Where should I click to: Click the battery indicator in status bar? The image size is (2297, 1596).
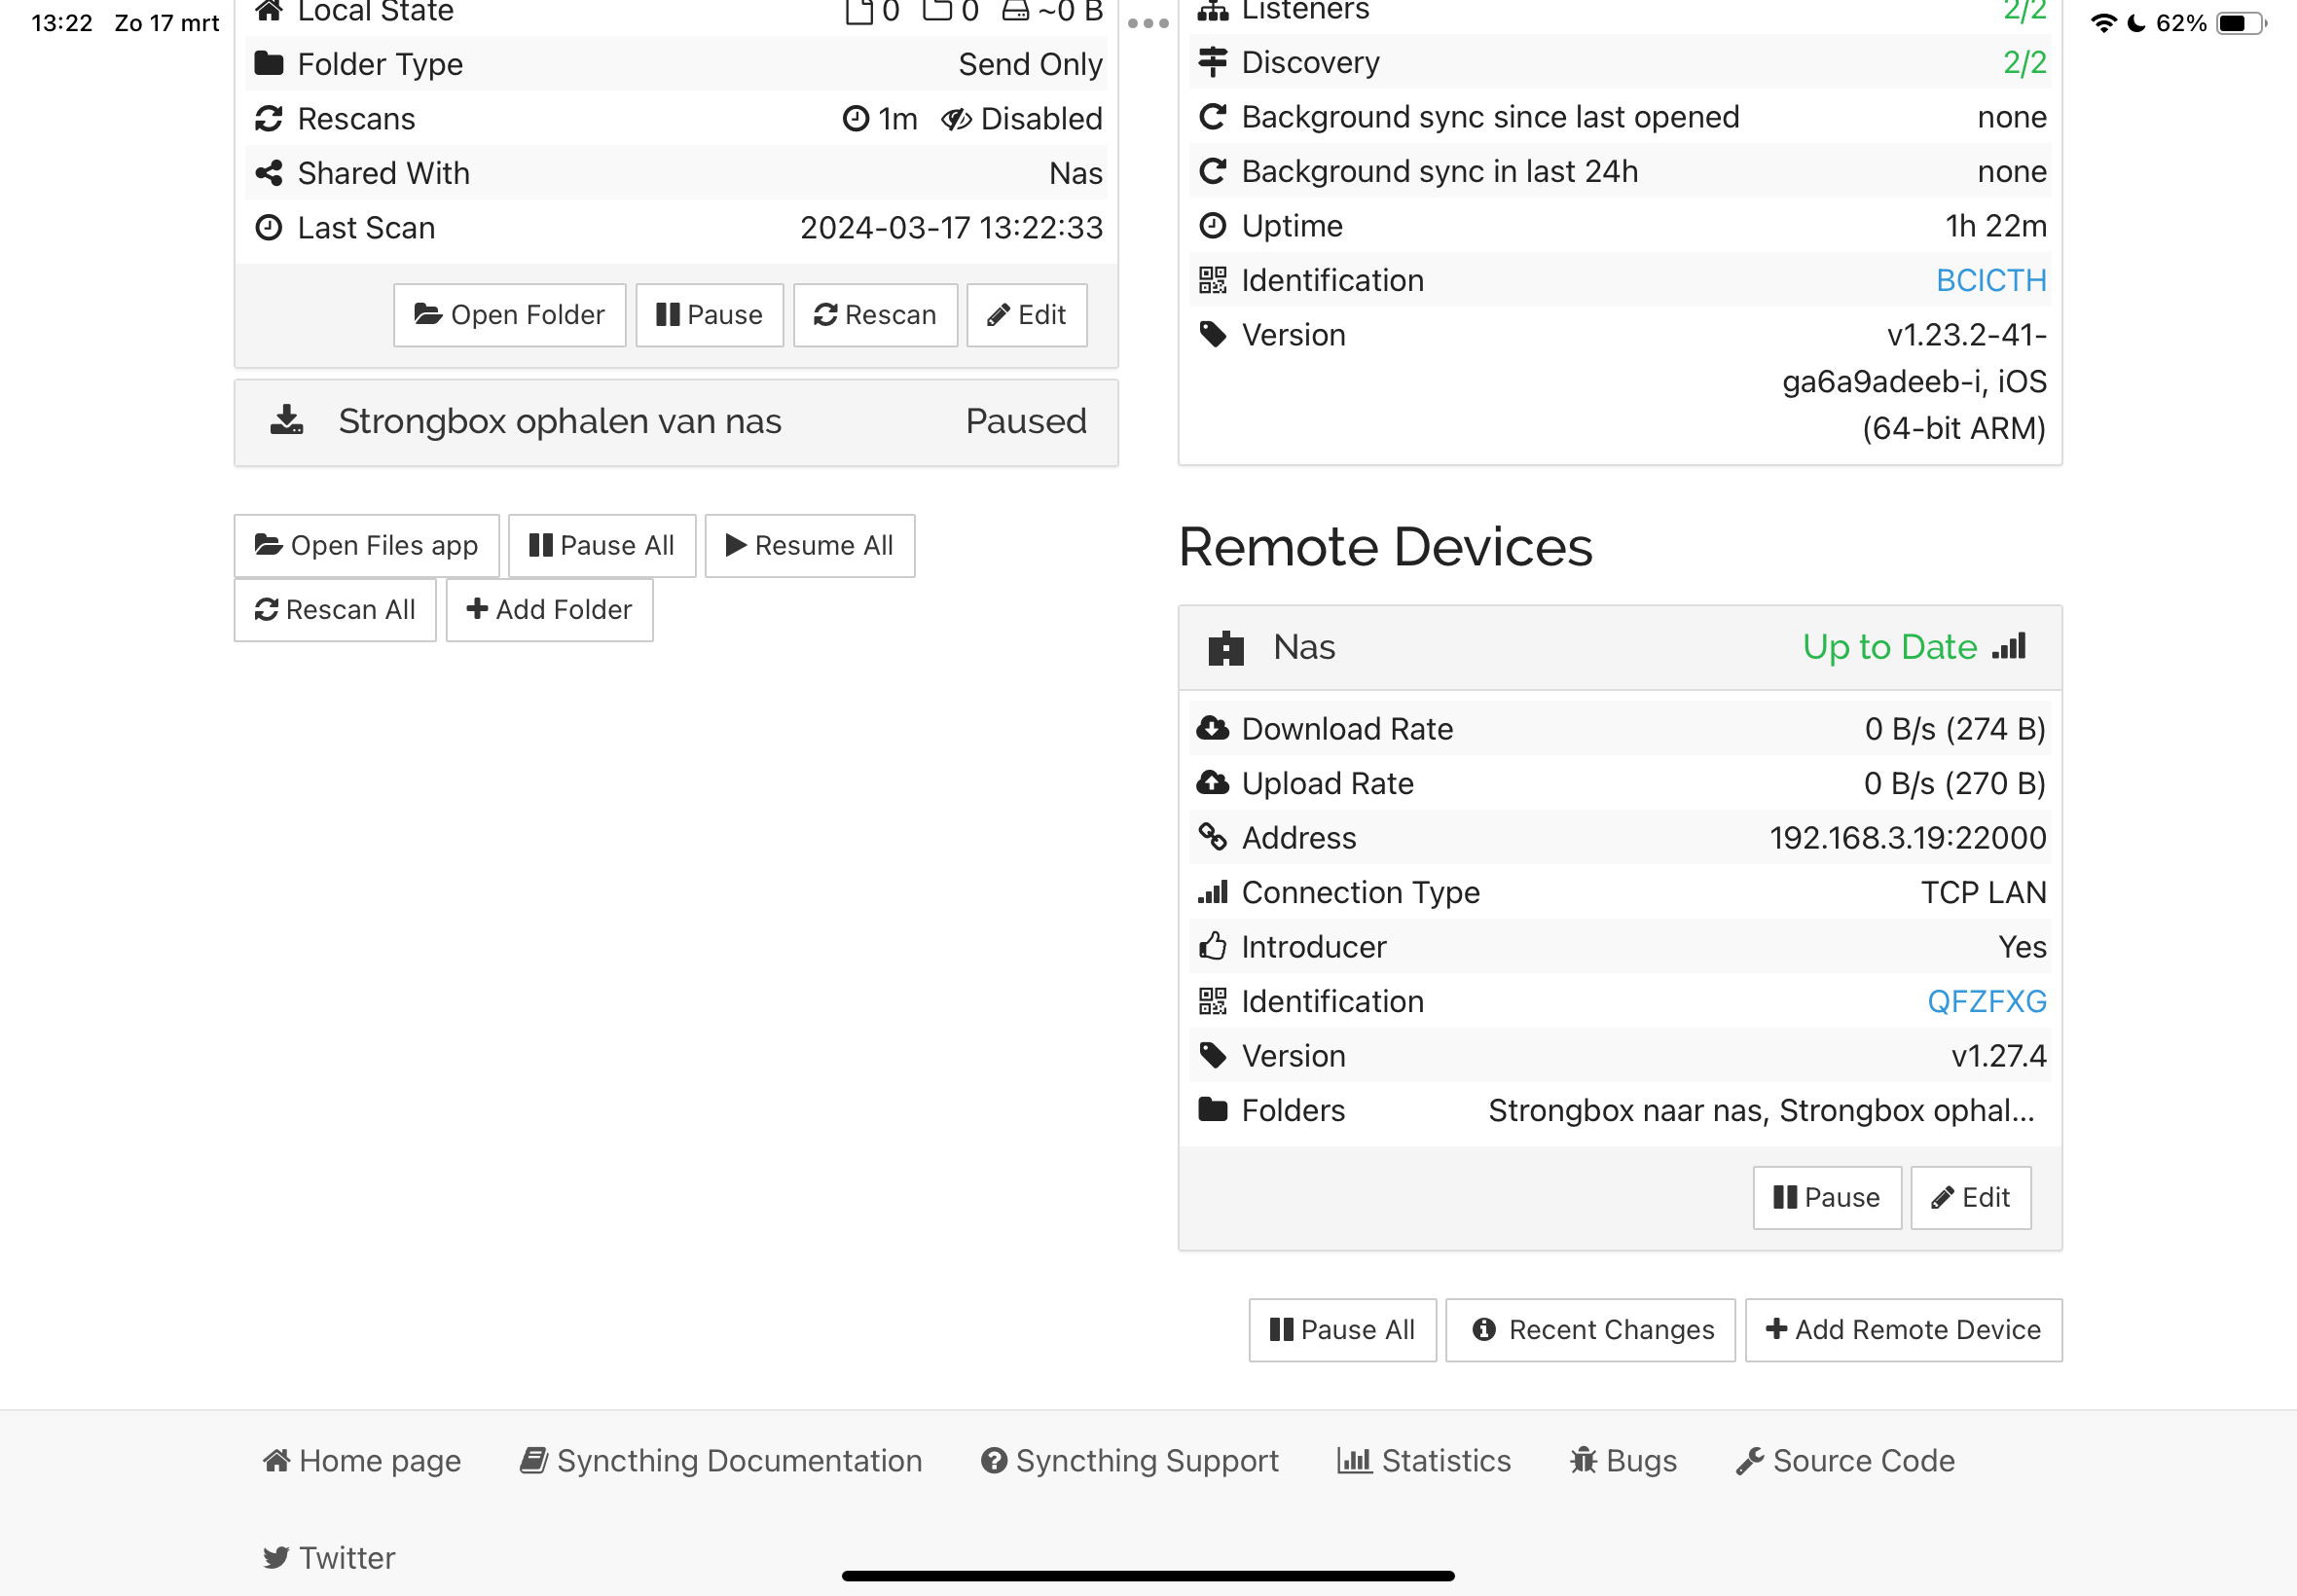tap(2242, 23)
